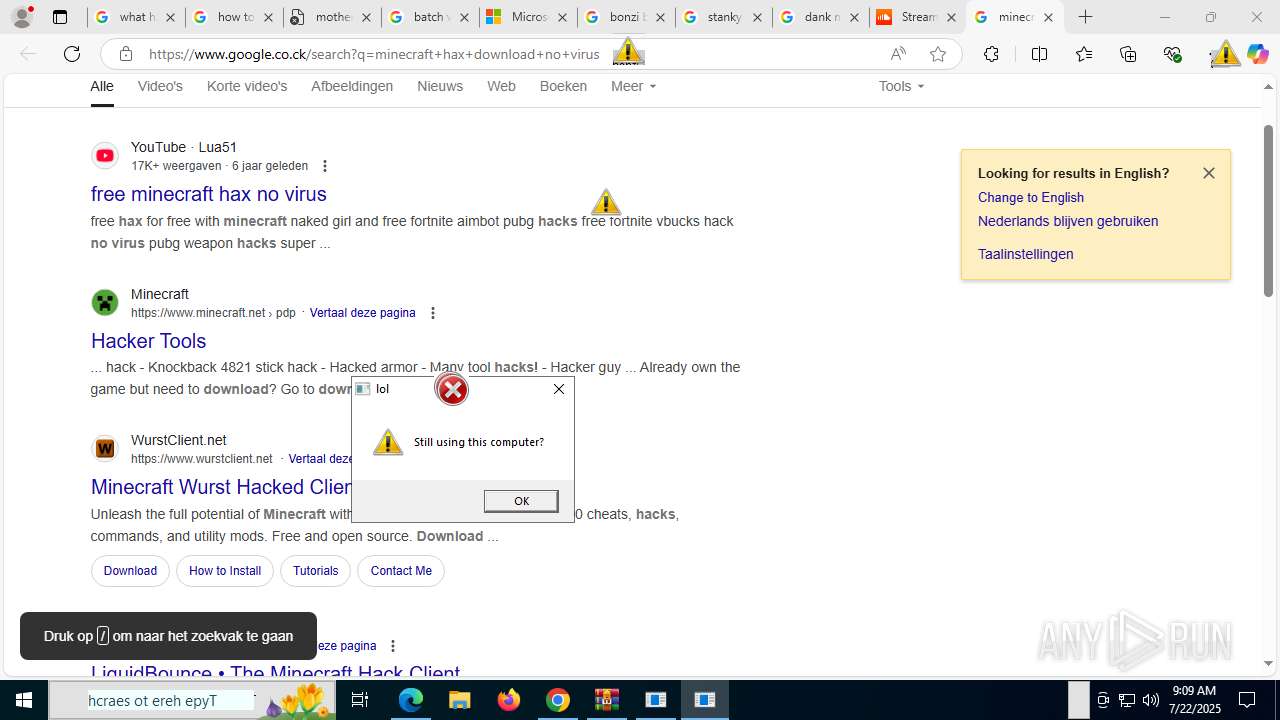Screen dimensions: 1280x720
Task: Switch to the 'Stream' SoundCloud tab
Action: [917, 17]
